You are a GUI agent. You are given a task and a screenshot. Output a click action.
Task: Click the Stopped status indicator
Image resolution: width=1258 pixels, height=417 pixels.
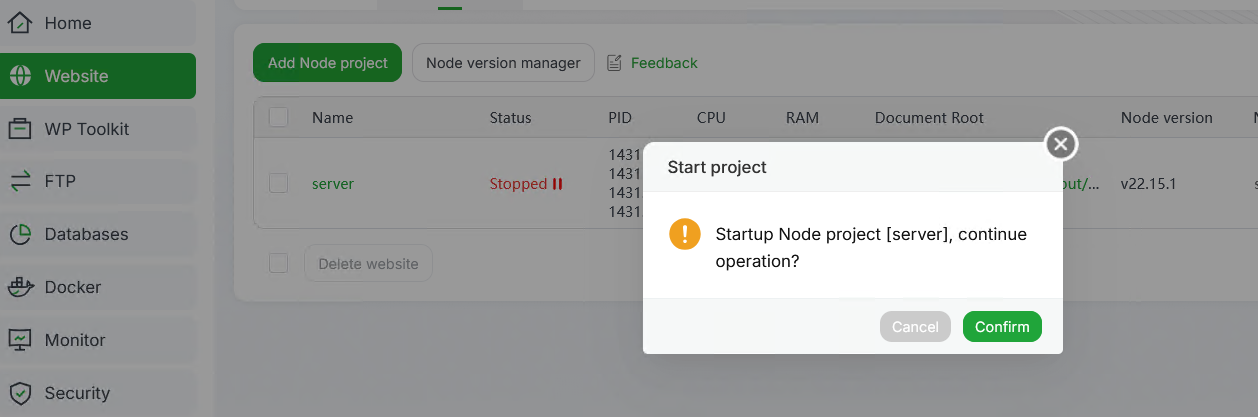(526, 184)
